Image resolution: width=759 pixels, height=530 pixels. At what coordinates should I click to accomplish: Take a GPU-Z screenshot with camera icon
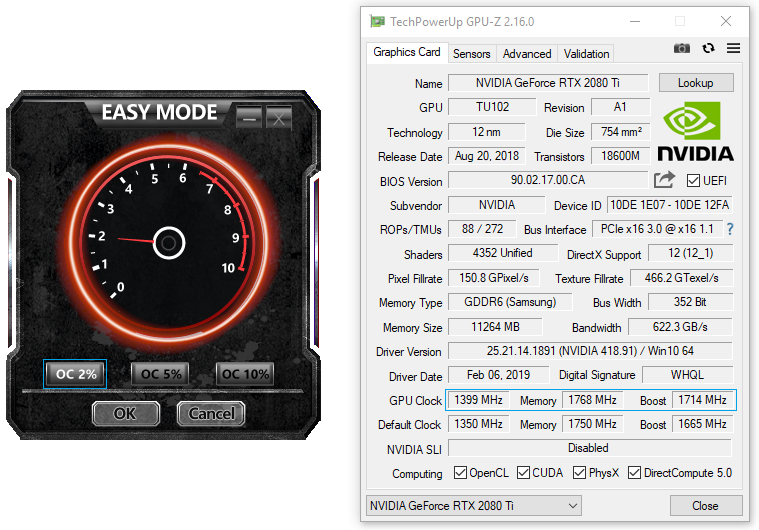click(x=682, y=48)
